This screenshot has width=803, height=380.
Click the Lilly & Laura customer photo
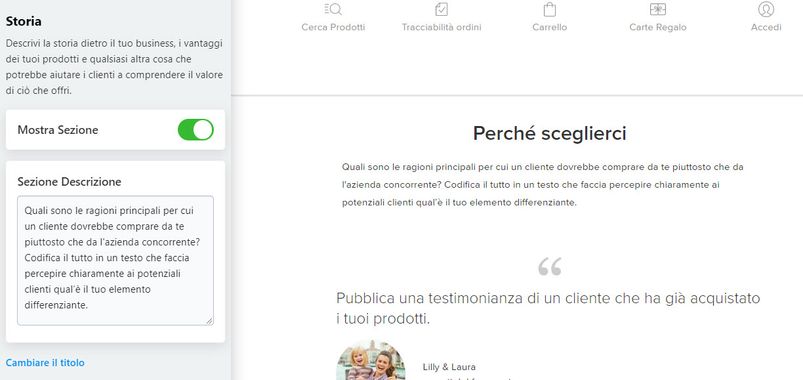point(371,360)
